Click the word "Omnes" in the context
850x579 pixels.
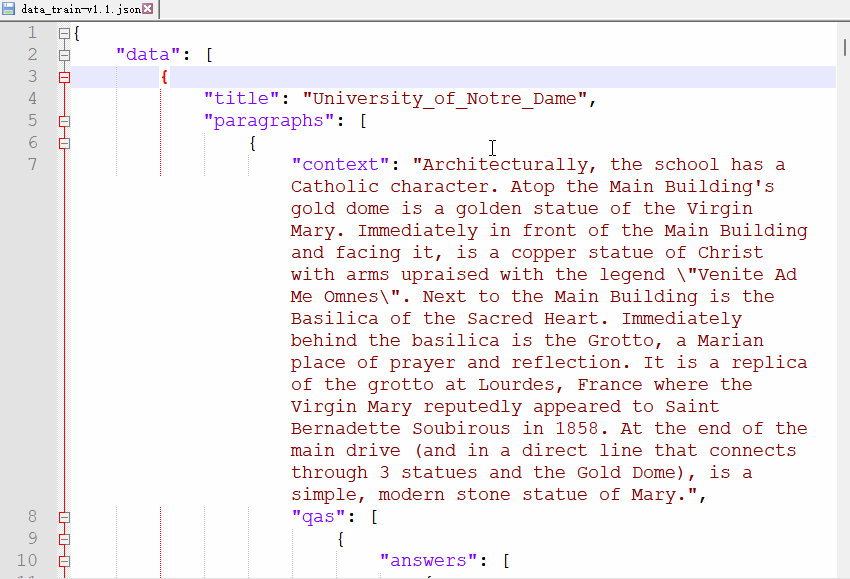click(x=351, y=297)
